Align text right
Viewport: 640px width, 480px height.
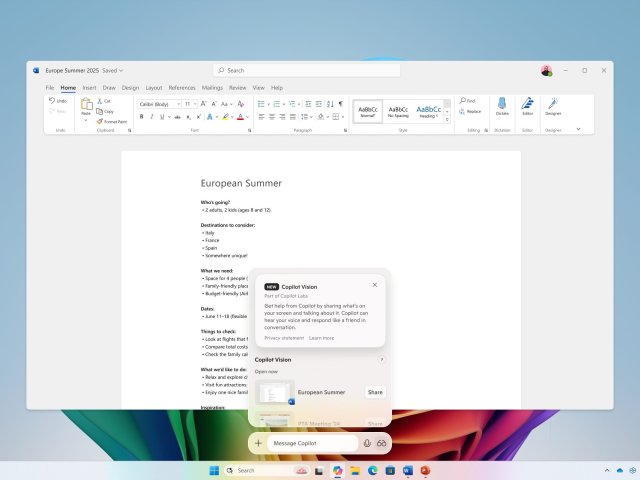point(282,117)
